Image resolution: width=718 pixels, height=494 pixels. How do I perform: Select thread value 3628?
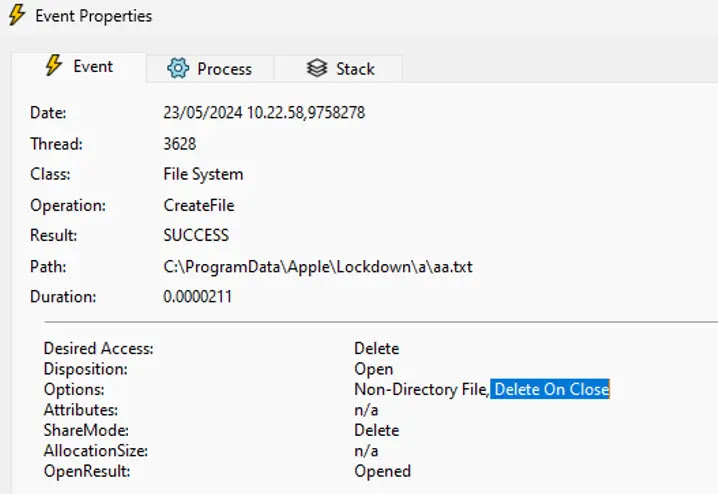(x=180, y=144)
